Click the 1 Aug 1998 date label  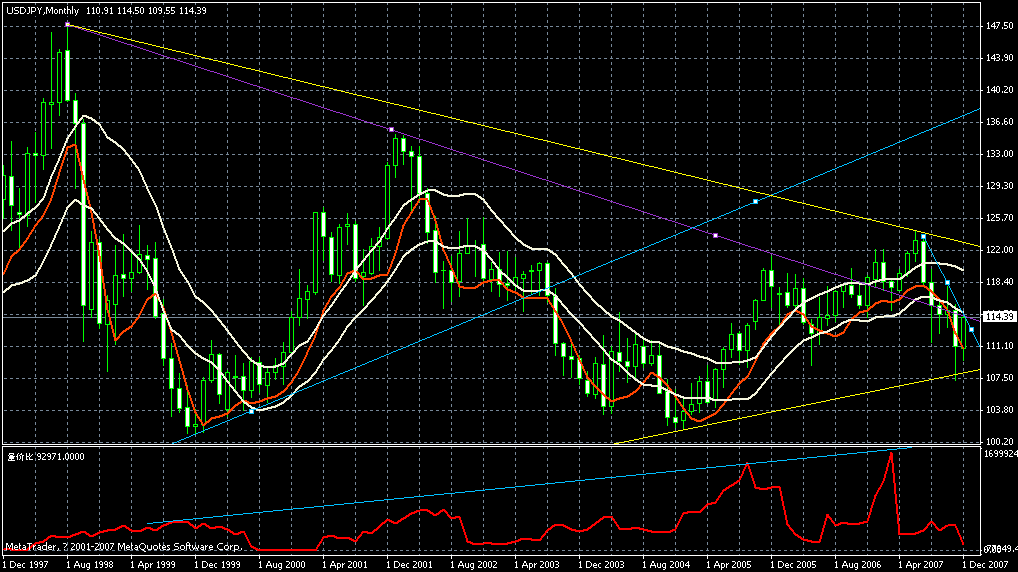[x=90, y=565]
